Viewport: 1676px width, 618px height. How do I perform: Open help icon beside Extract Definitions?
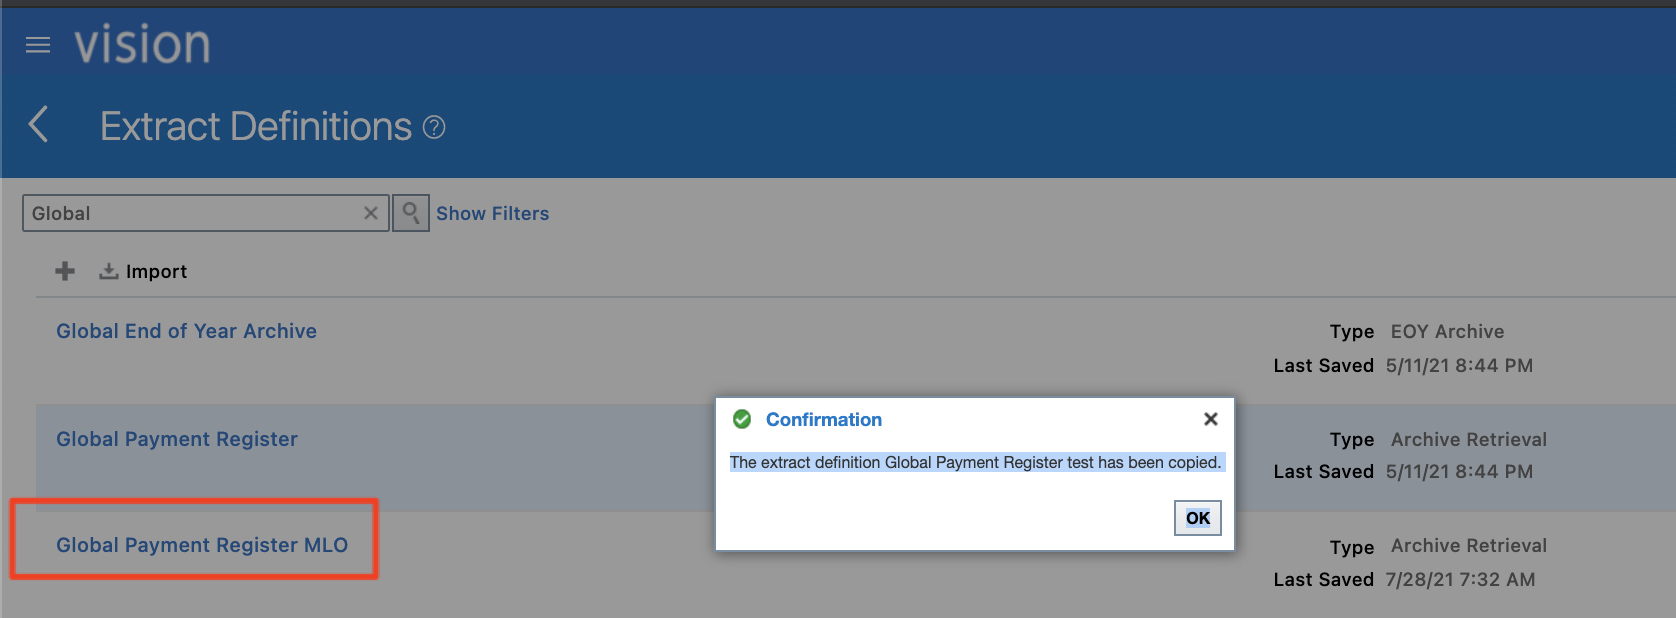point(434,127)
